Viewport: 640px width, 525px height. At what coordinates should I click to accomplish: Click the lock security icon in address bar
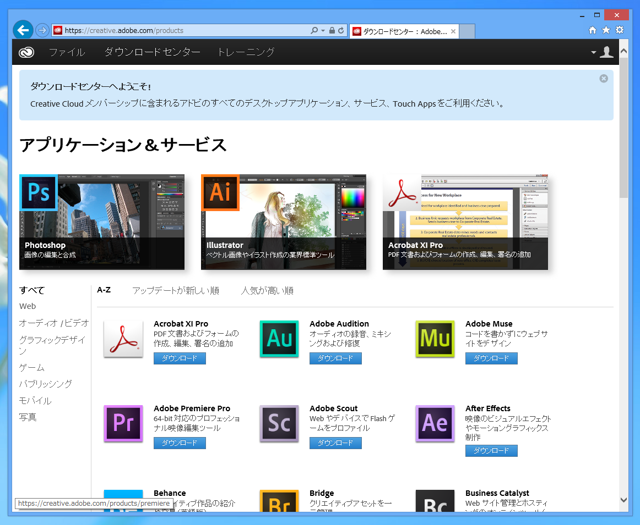point(332,31)
